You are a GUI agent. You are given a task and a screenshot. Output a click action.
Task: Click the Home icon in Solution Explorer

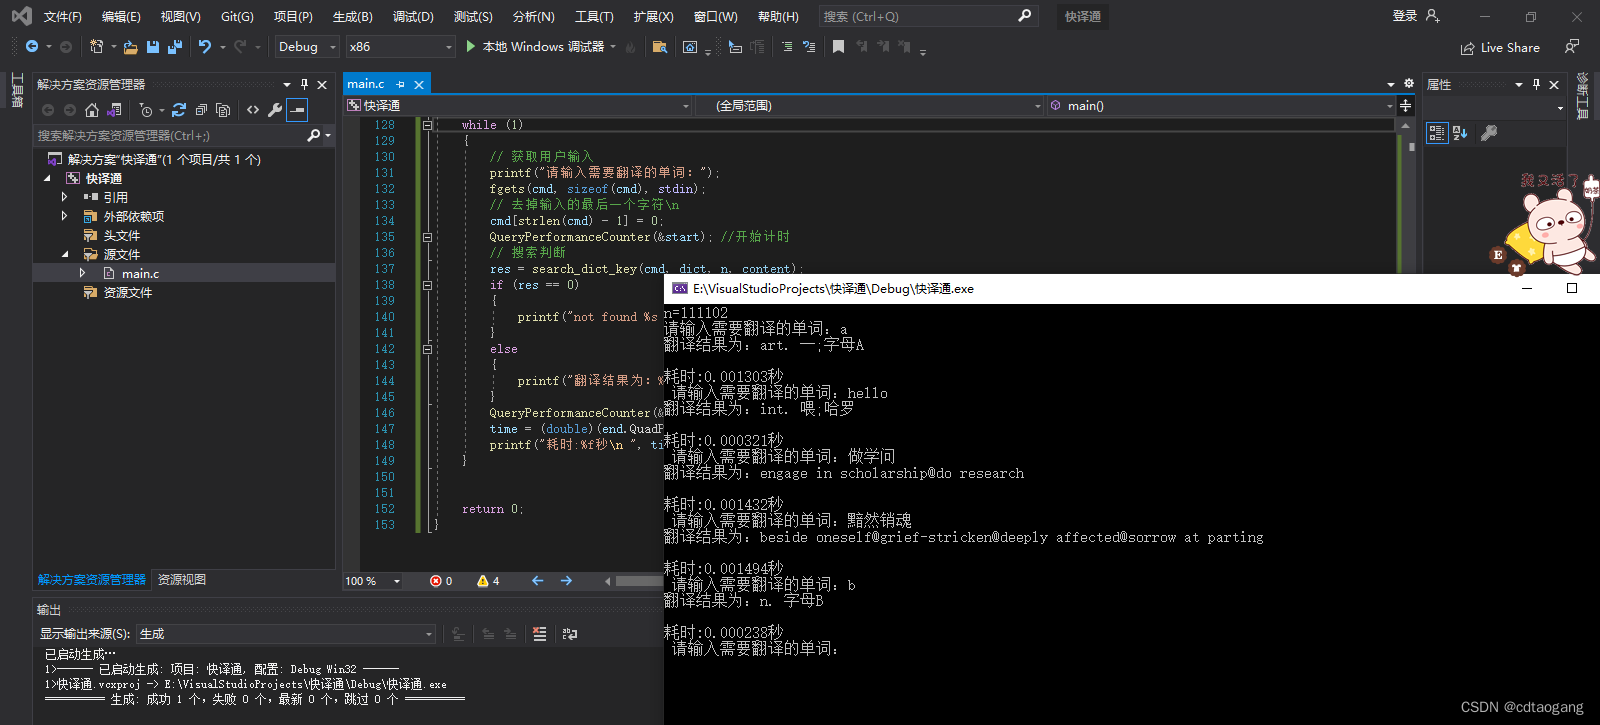92,110
